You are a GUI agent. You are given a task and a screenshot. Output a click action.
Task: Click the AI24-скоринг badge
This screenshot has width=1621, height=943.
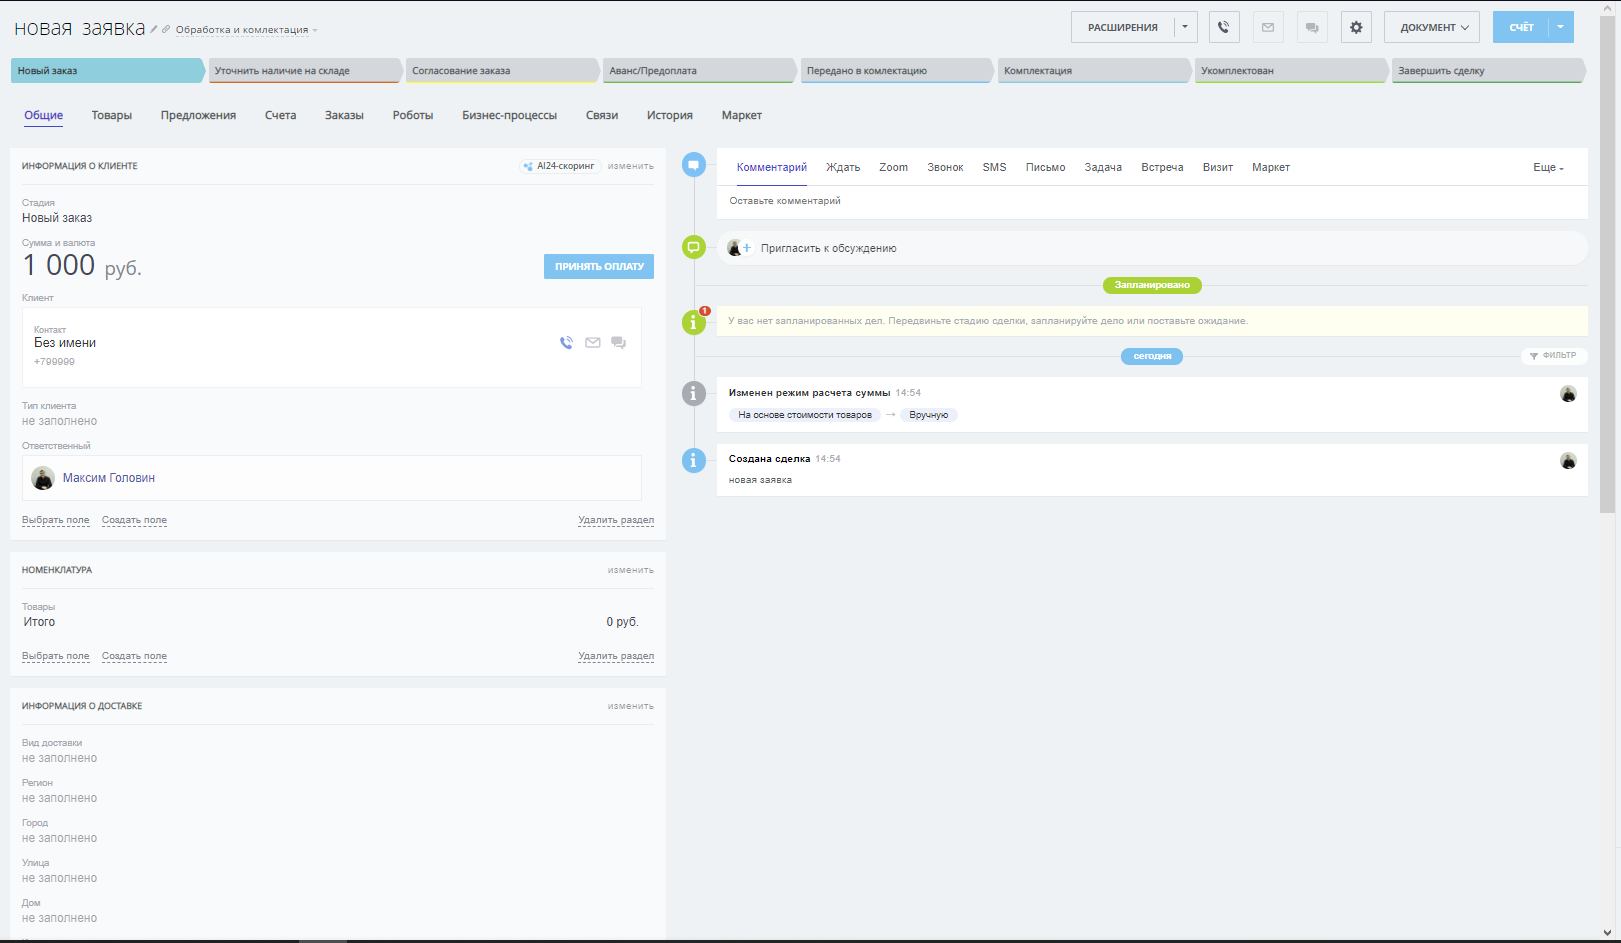pyautogui.click(x=559, y=166)
